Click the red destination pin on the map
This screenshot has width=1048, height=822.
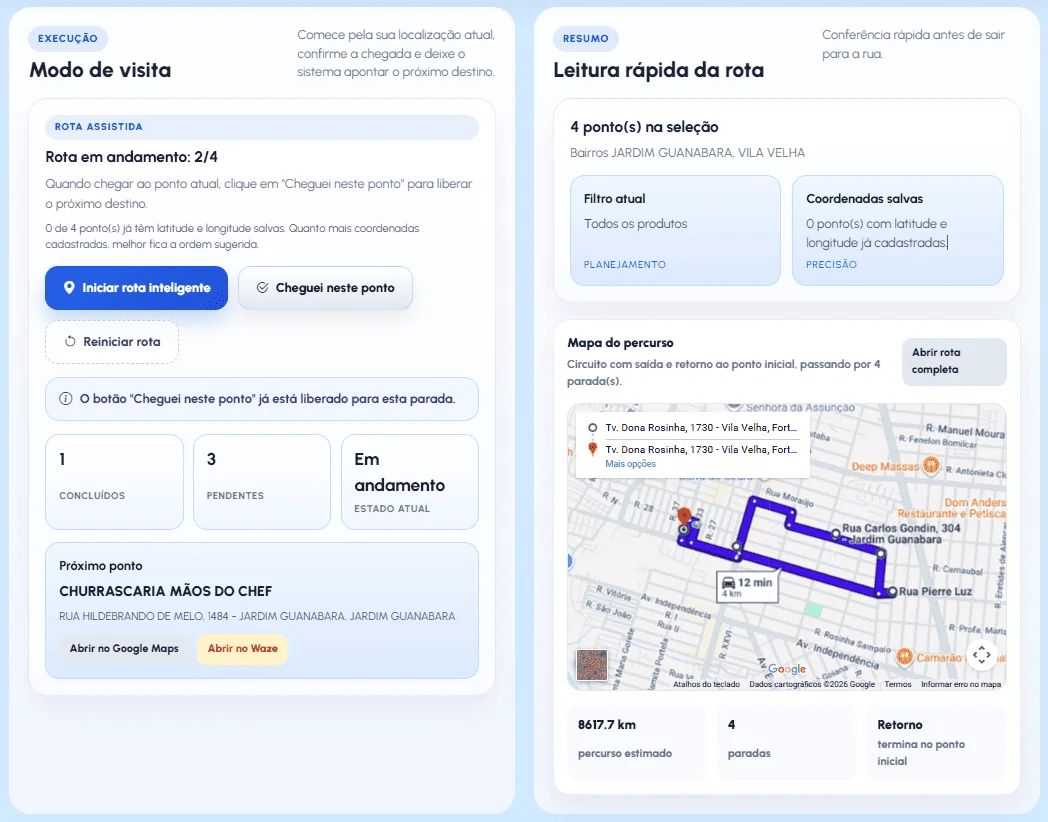pos(684,515)
